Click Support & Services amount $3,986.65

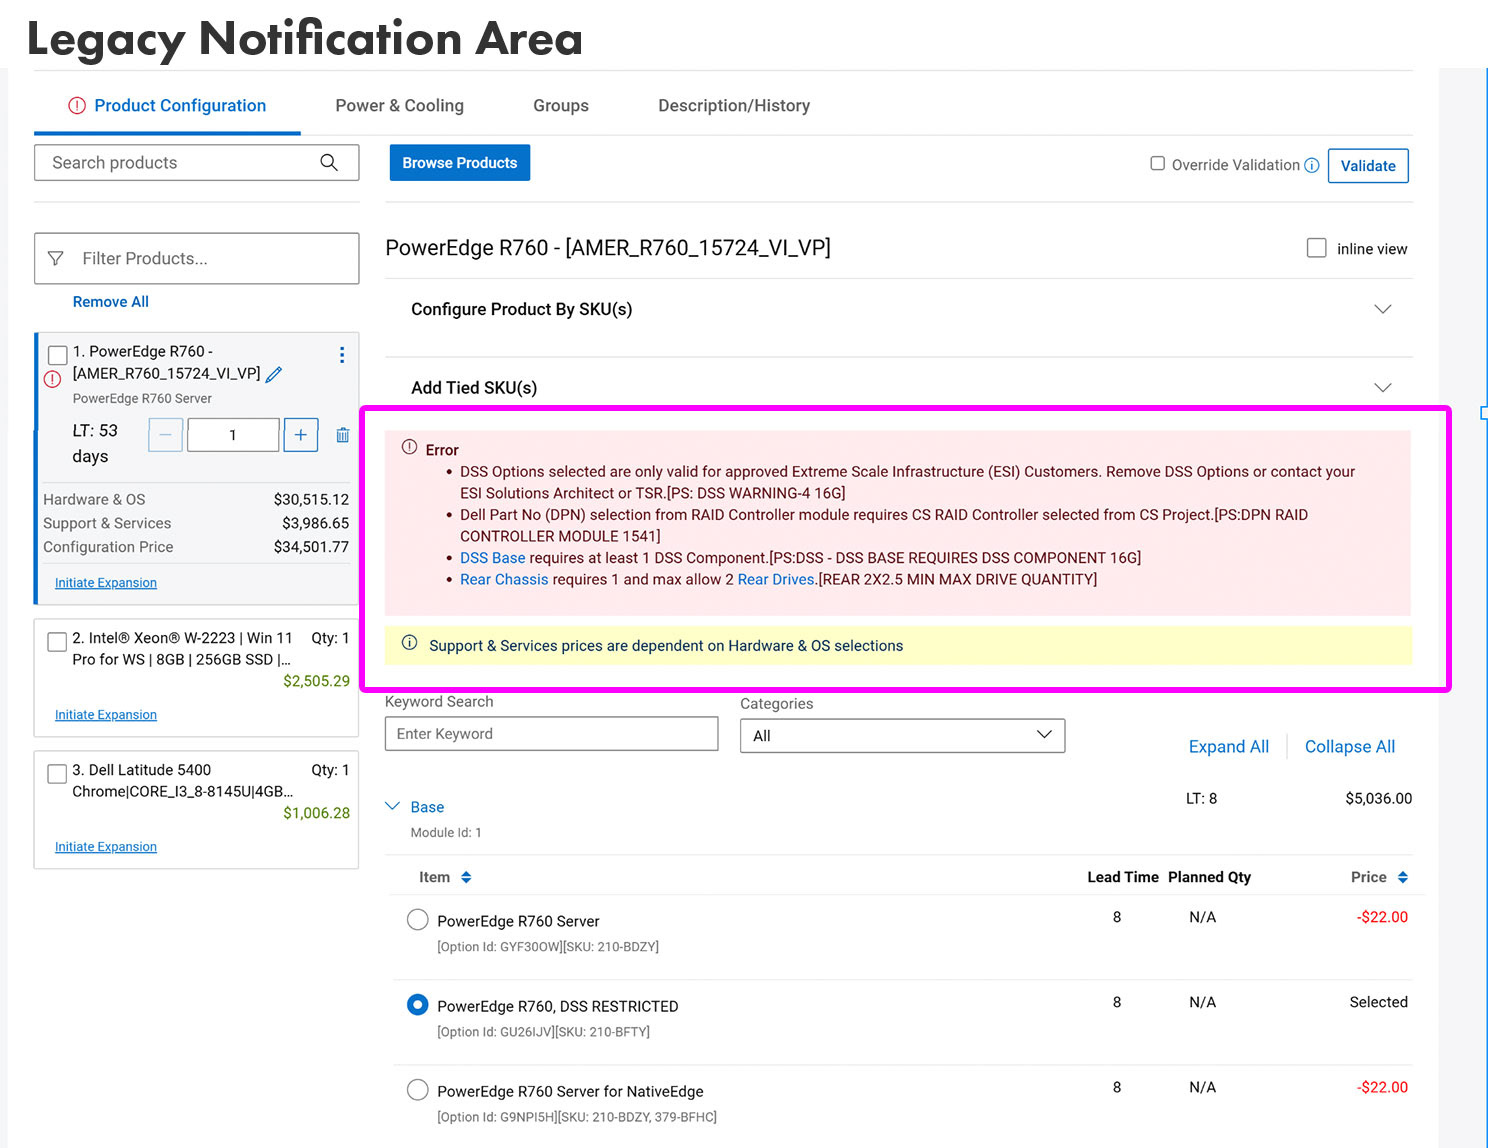(315, 523)
